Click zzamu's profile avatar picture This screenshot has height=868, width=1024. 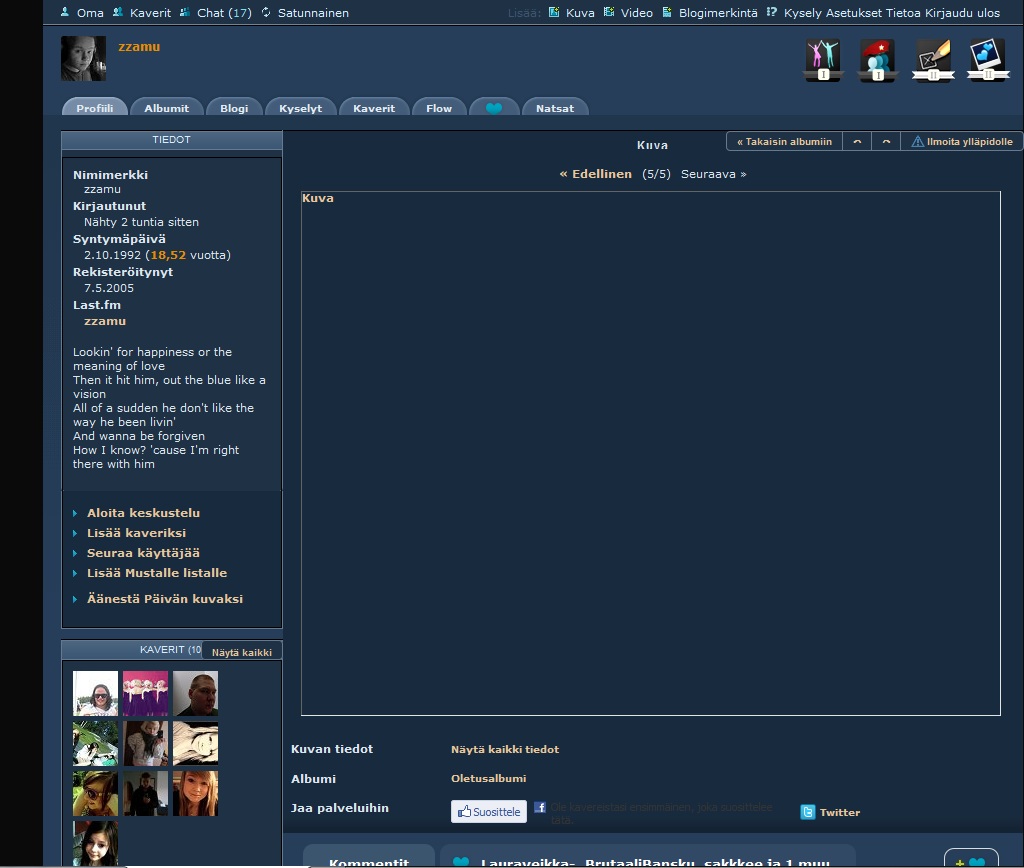point(84,59)
